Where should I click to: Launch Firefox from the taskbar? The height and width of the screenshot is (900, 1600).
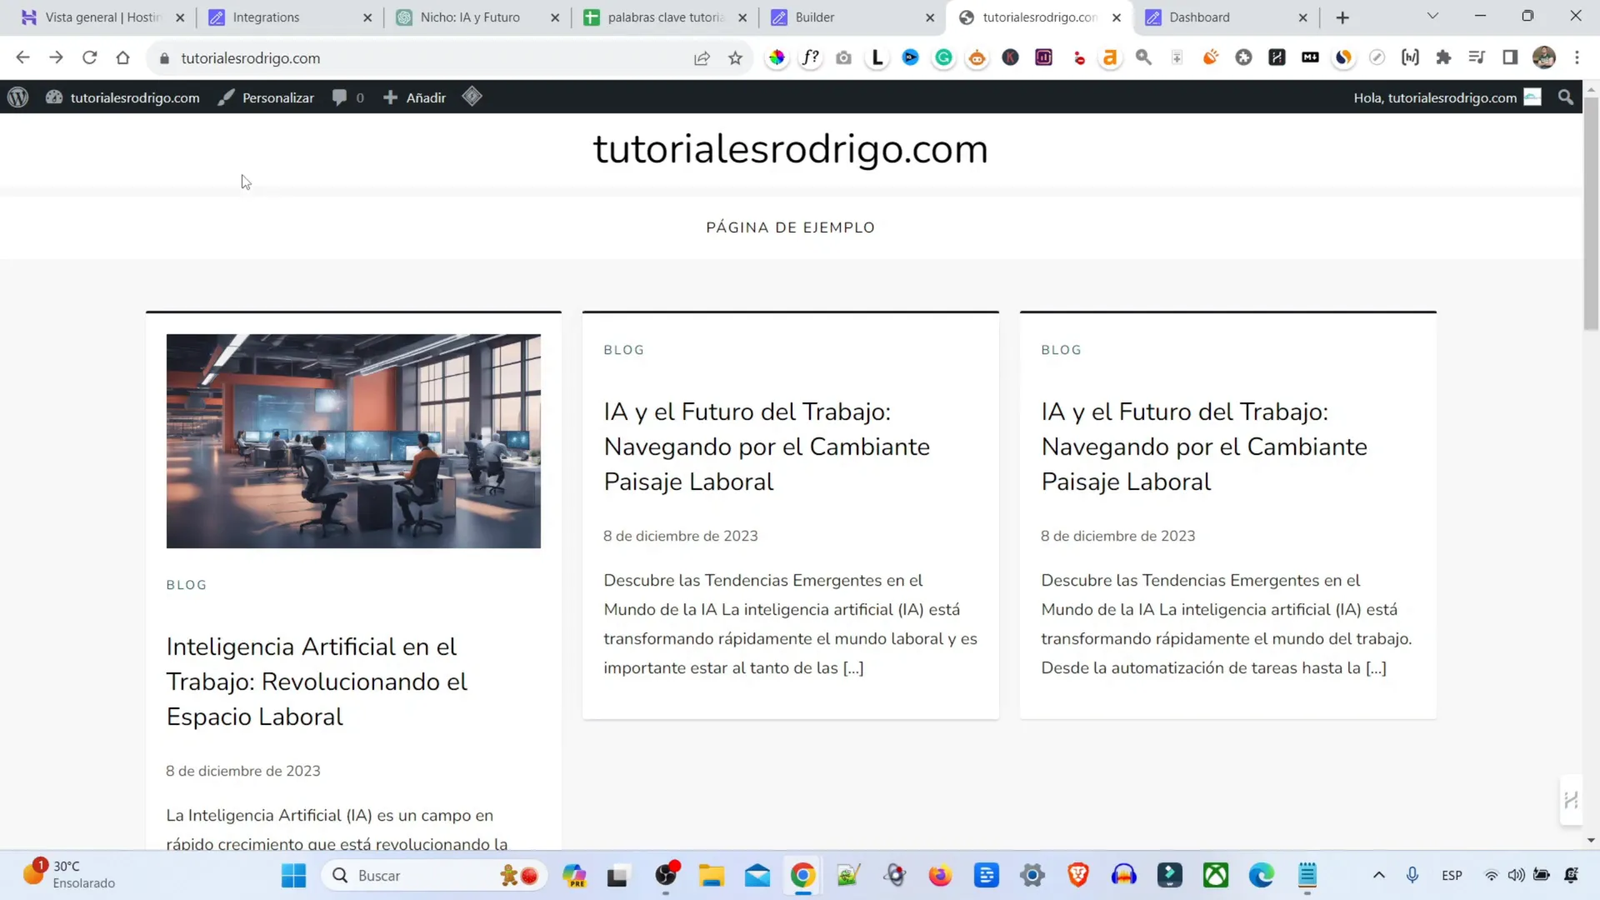point(940,875)
